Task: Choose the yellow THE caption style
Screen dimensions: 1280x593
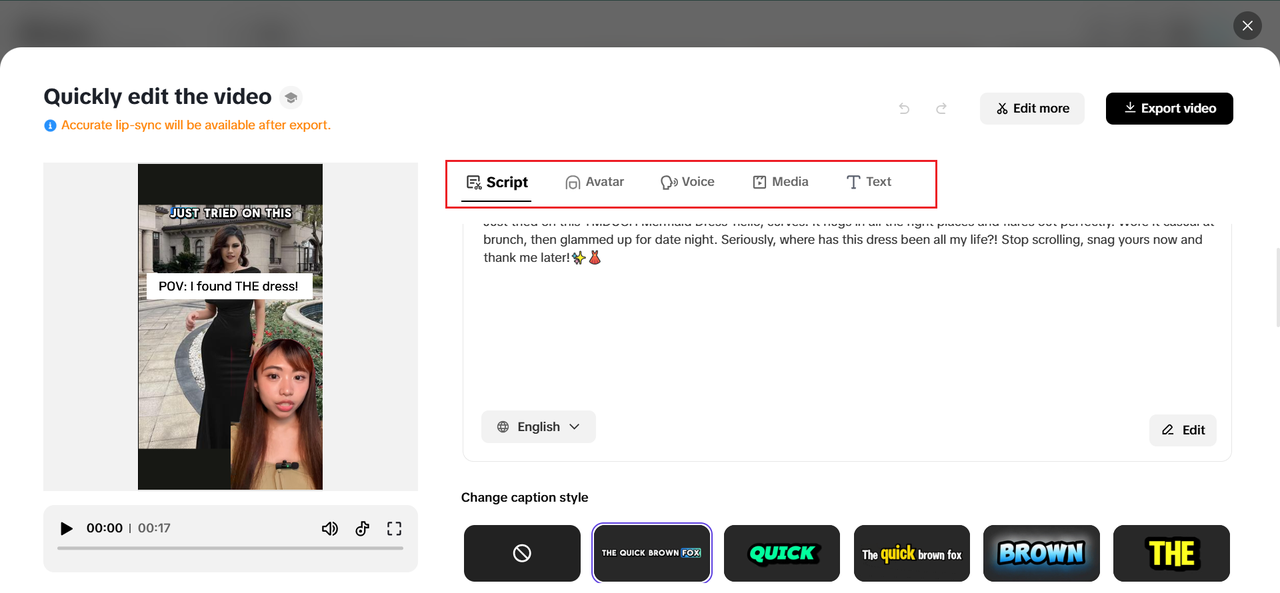Action: point(1171,553)
